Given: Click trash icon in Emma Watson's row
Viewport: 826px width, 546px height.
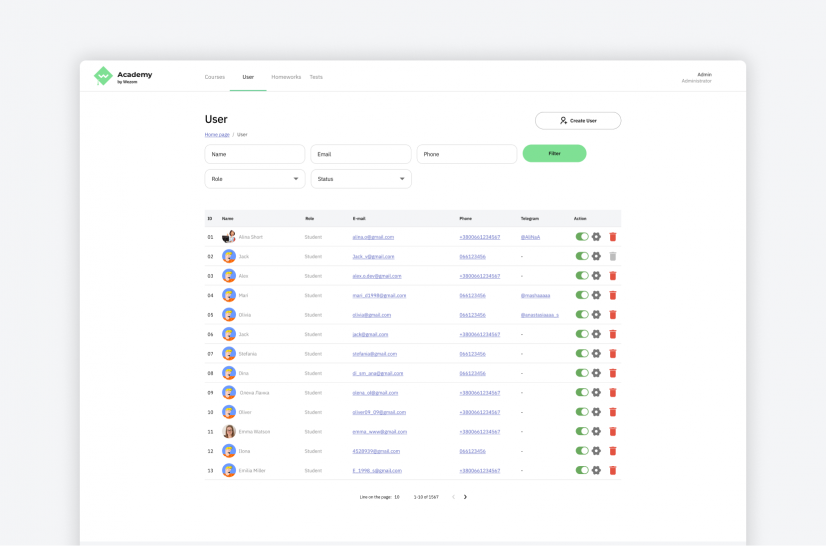Looking at the screenshot, I should point(613,431).
